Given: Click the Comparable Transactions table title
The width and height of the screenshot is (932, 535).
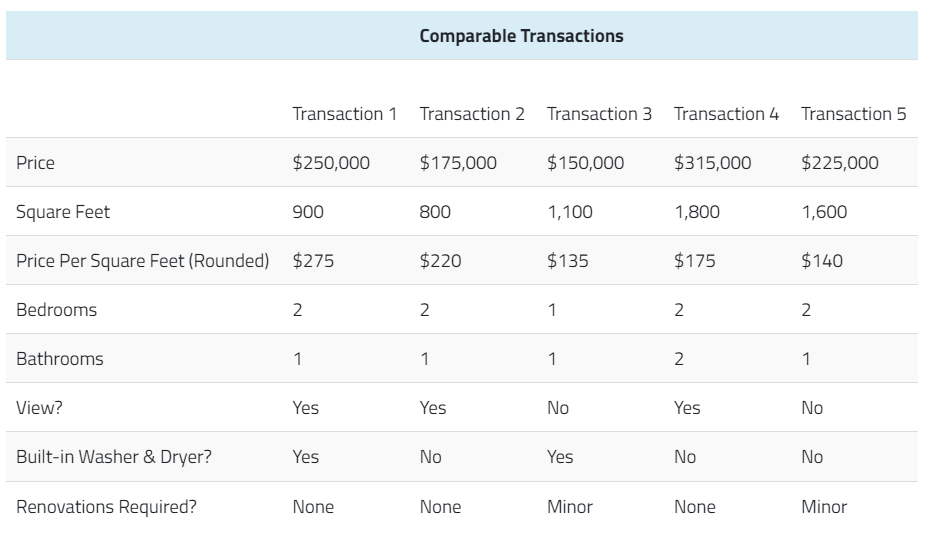Looking at the screenshot, I should (x=521, y=36).
